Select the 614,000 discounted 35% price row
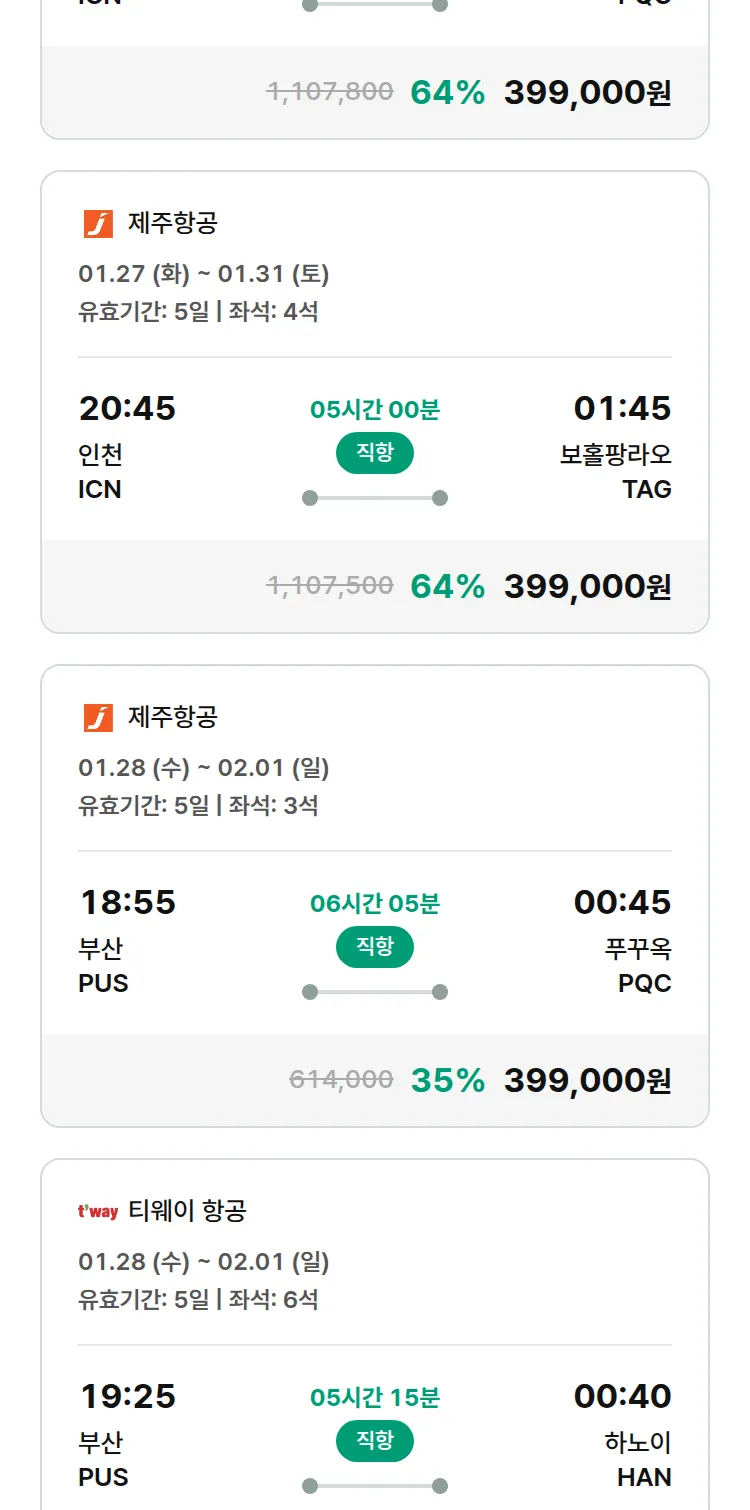Screen dimensions: 750x1510 click(374, 1080)
